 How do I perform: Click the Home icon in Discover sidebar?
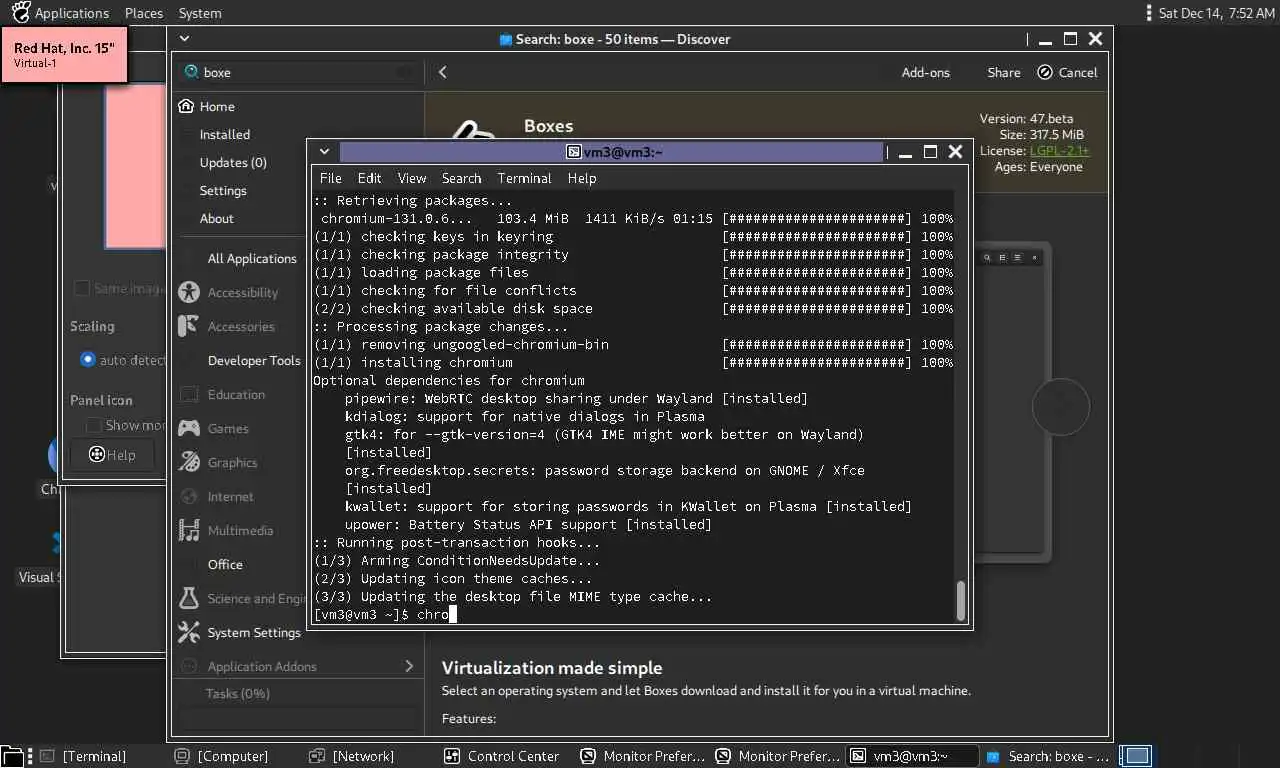point(186,106)
